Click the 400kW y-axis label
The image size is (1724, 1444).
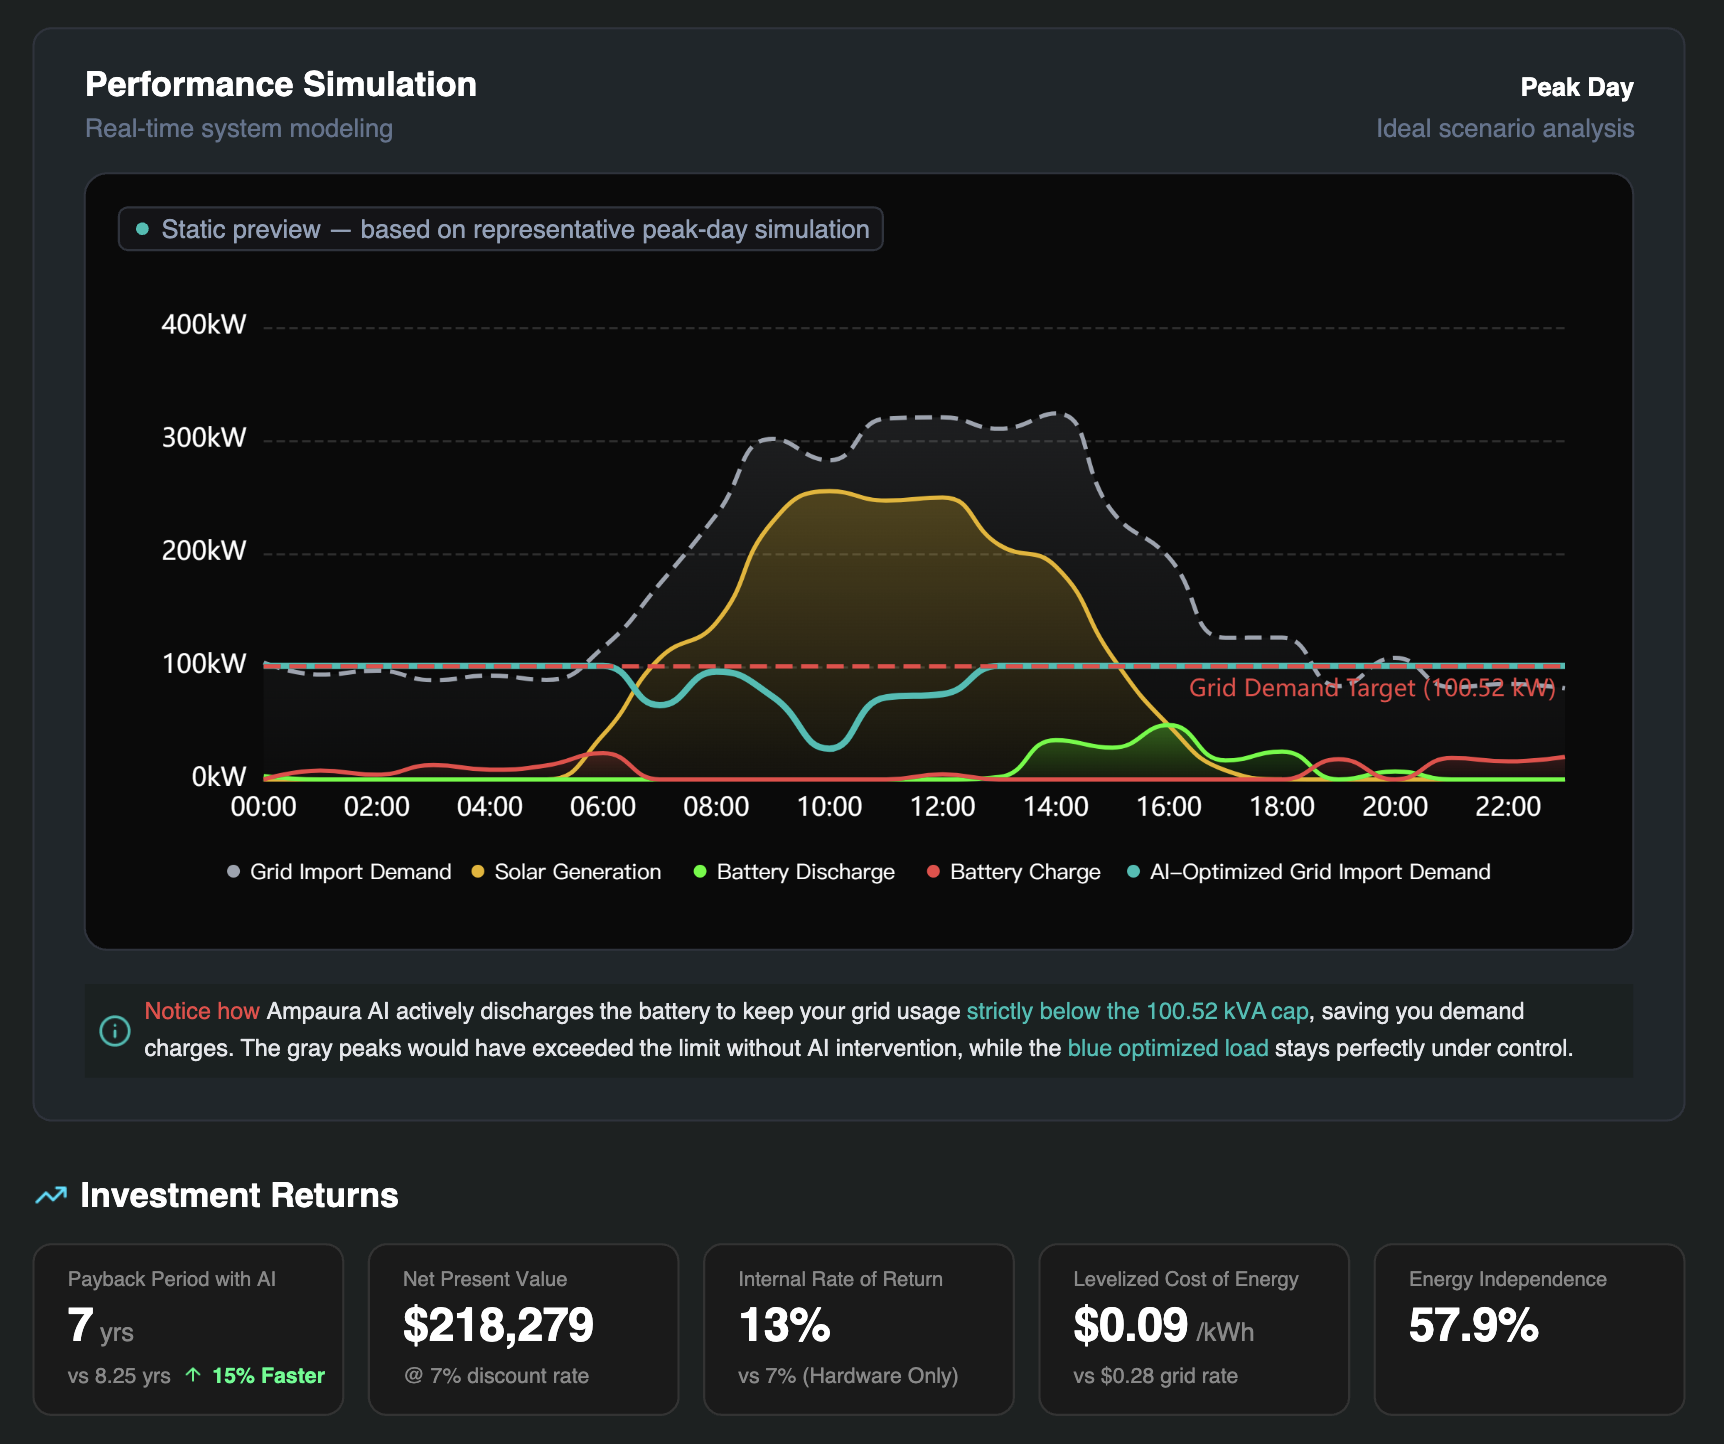[204, 325]
